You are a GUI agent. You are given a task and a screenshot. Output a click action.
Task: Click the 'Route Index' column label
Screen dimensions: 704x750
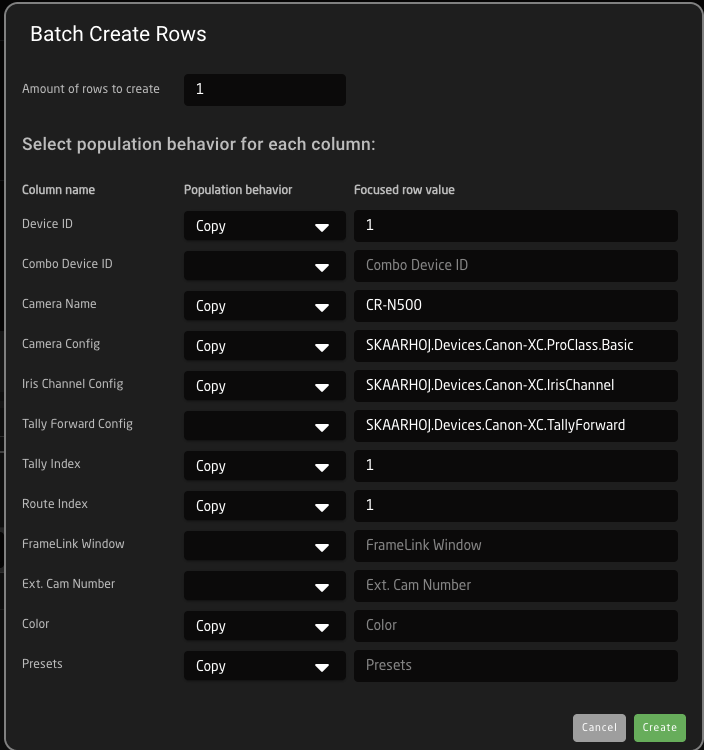(x=55, y=504)
